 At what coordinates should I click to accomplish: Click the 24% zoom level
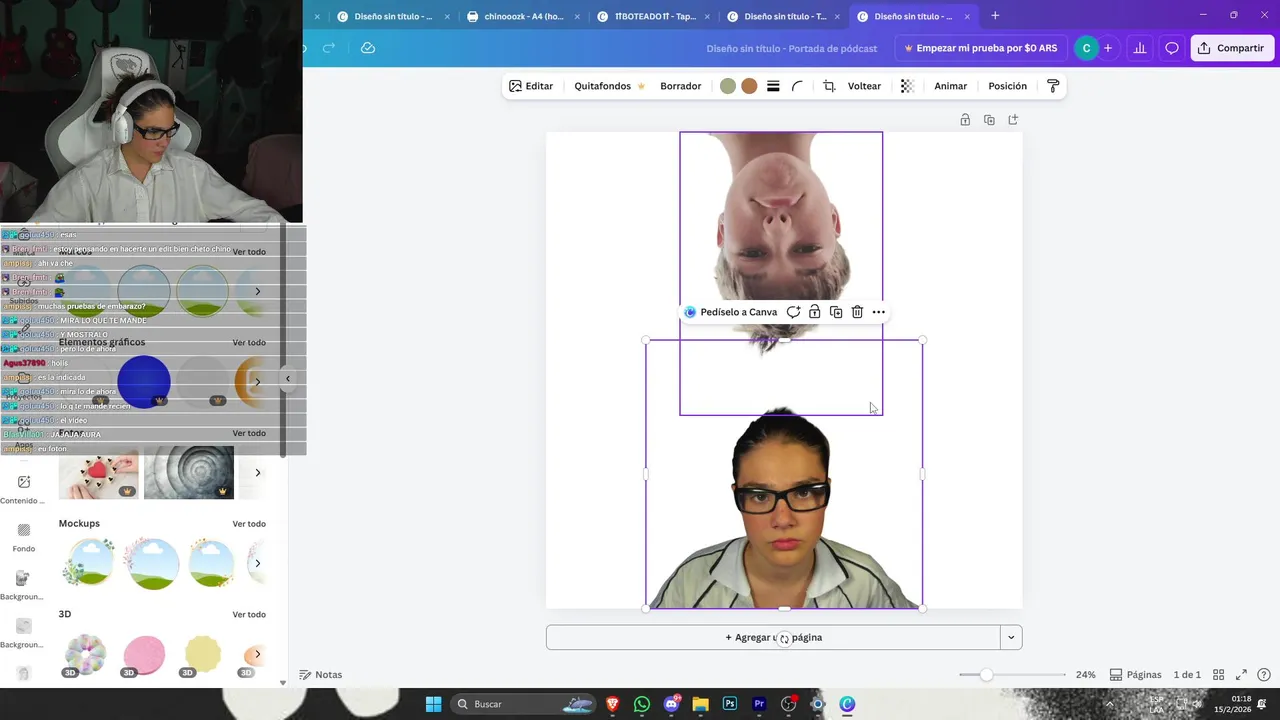point(1085,675)
